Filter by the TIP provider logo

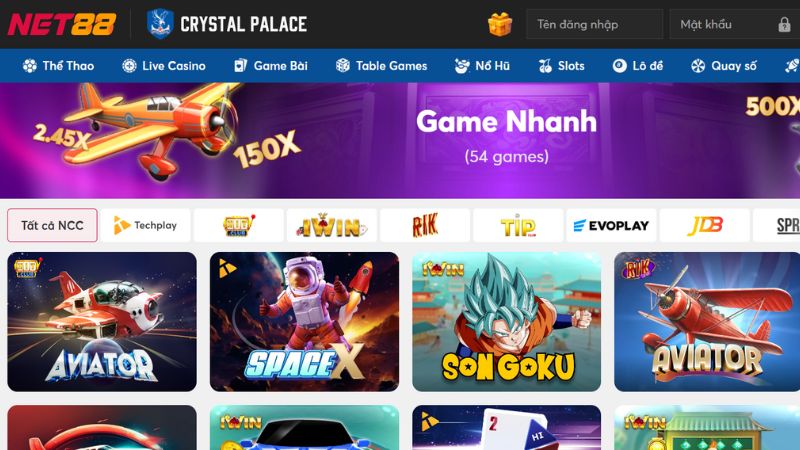click(x=518, y=225)
